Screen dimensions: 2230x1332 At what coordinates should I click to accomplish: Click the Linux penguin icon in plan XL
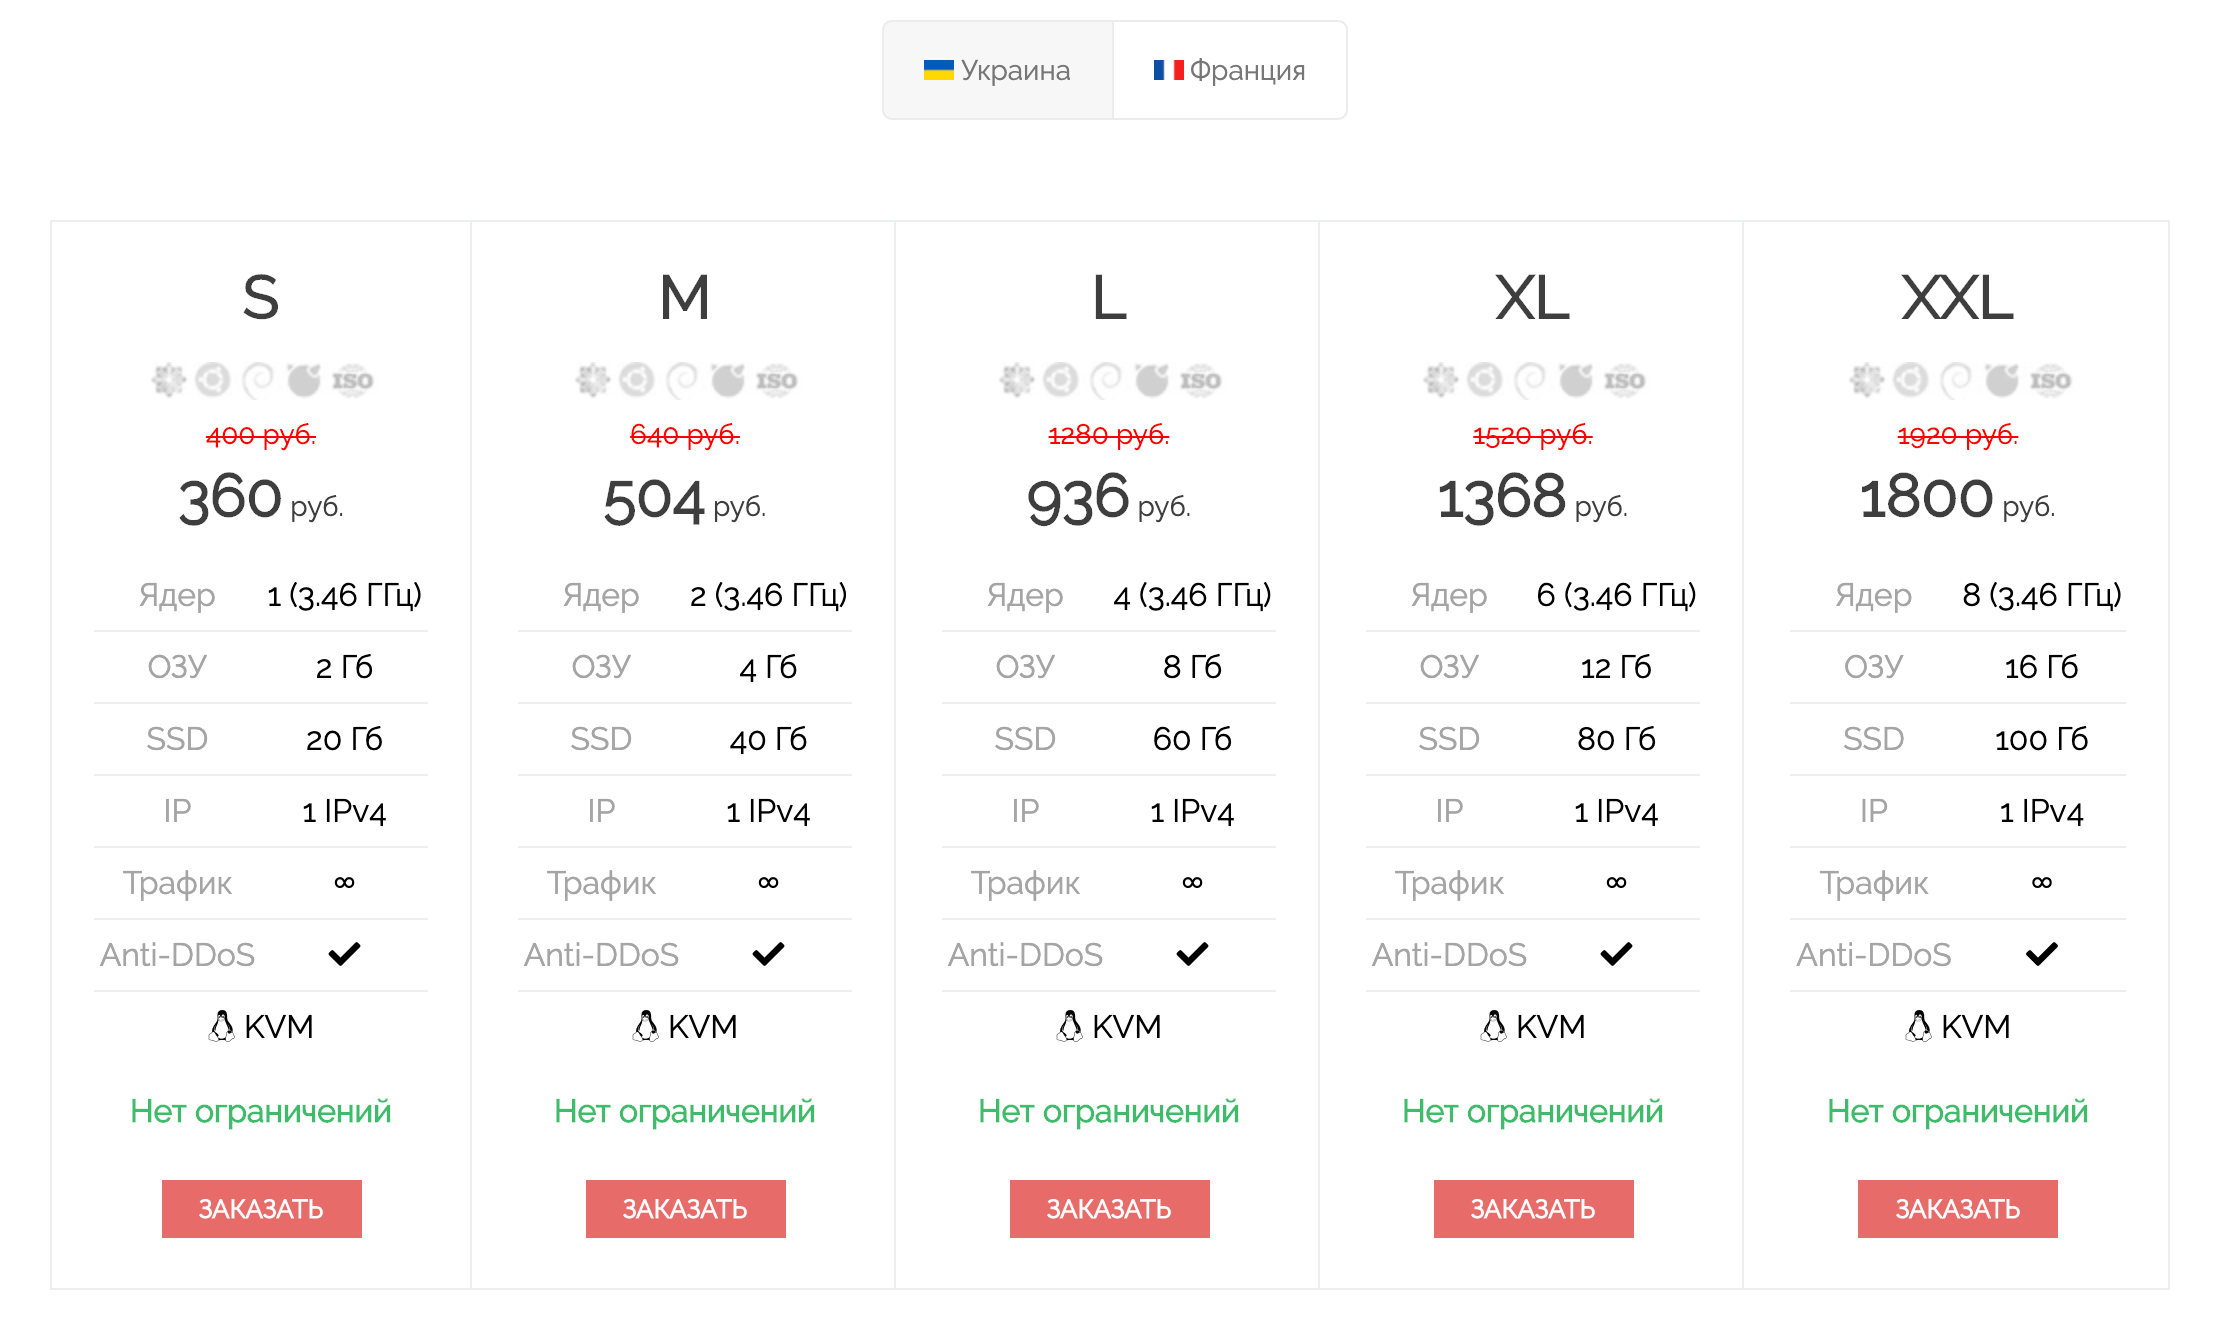pyautogui.click(x=1494, y=1026)
